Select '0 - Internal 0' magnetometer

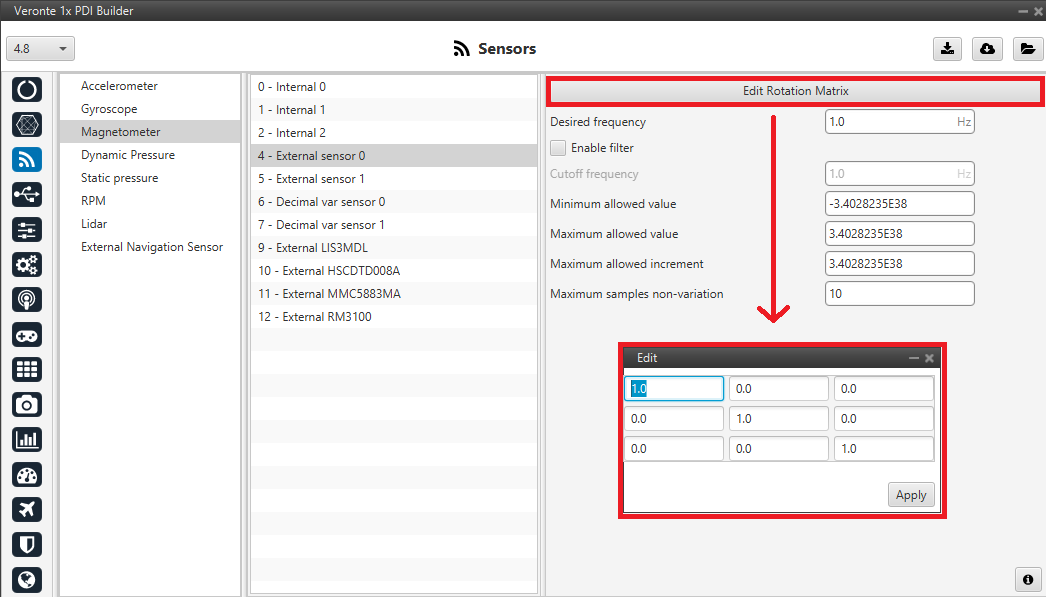(x=394, y=87)
